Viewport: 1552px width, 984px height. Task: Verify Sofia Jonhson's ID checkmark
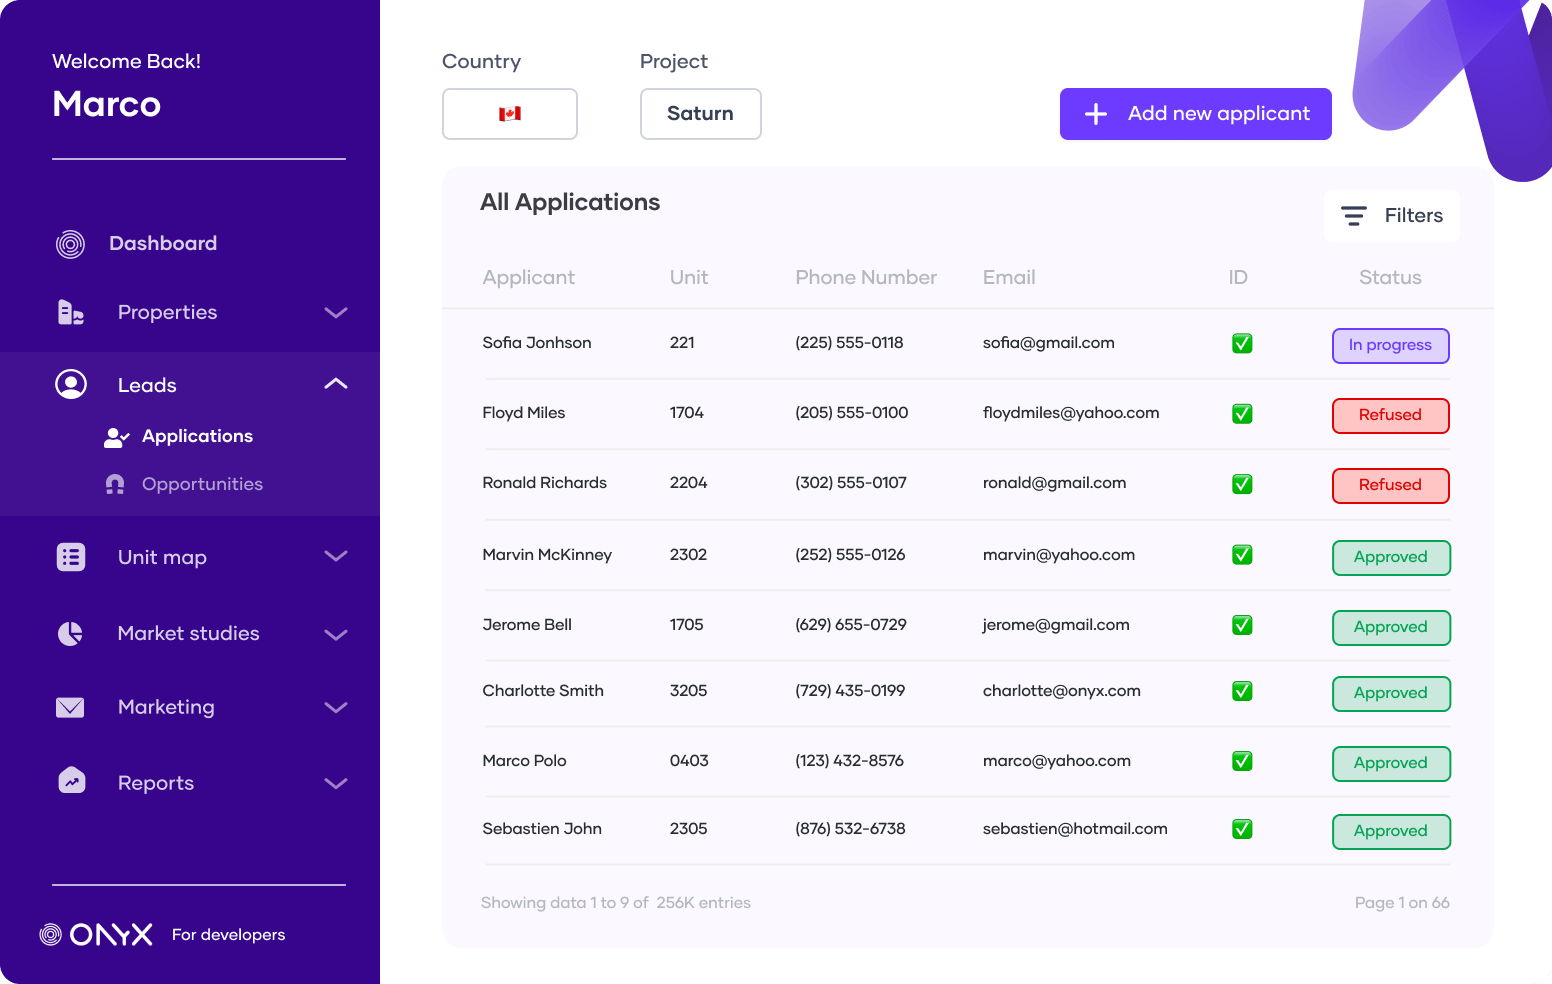(1241, 343)
